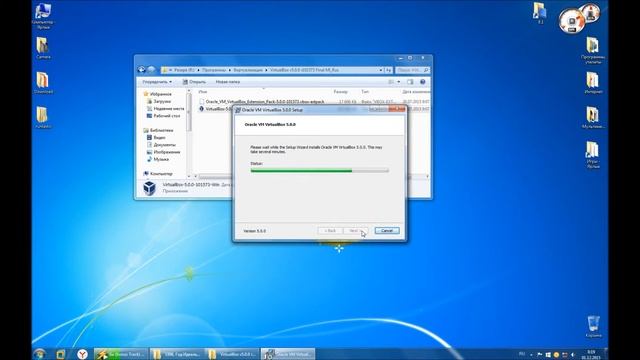Click the disabled Next button in setup
Viewport: 640px width, 360px height.
pos(355,231)
